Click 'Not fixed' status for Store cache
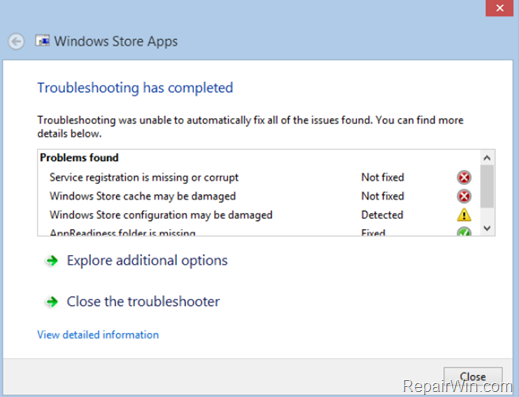Viewport: 519px width, 397px height. pyautogui.click(x=383, y=196)
